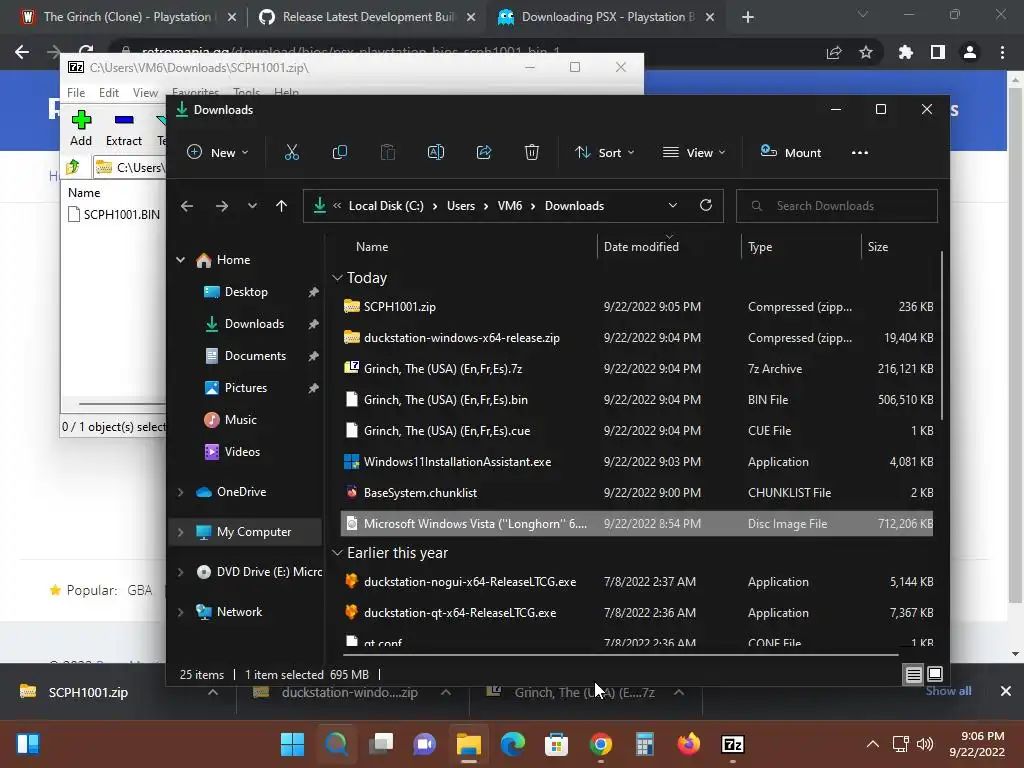Viewport: 1024px width, 768px height.
Task: Click the Share icon in Explorer toolbar
Action: pyautogui.click(x=484, y=152)
